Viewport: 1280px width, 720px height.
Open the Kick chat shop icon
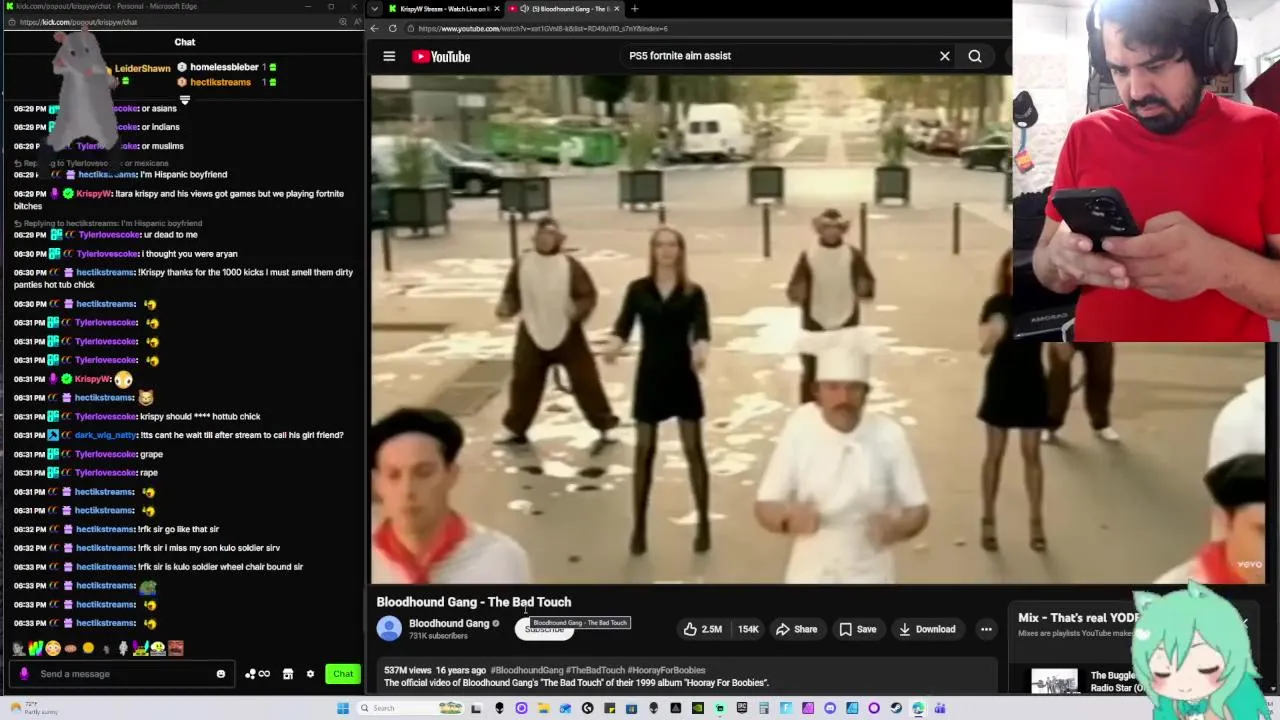click(288, 674)
